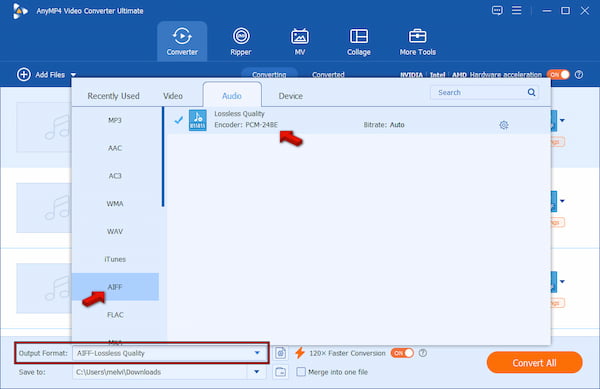Open the Output Format dropdown

[x=257, y=353]
